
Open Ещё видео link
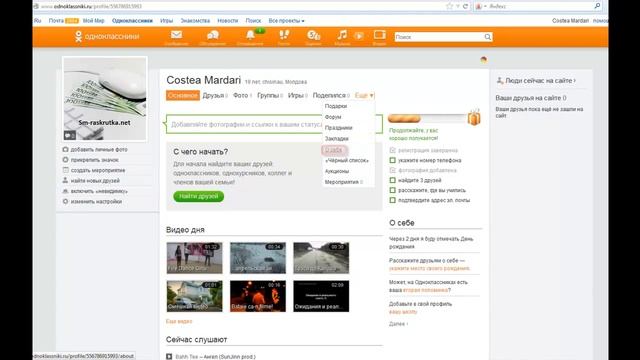179,321
